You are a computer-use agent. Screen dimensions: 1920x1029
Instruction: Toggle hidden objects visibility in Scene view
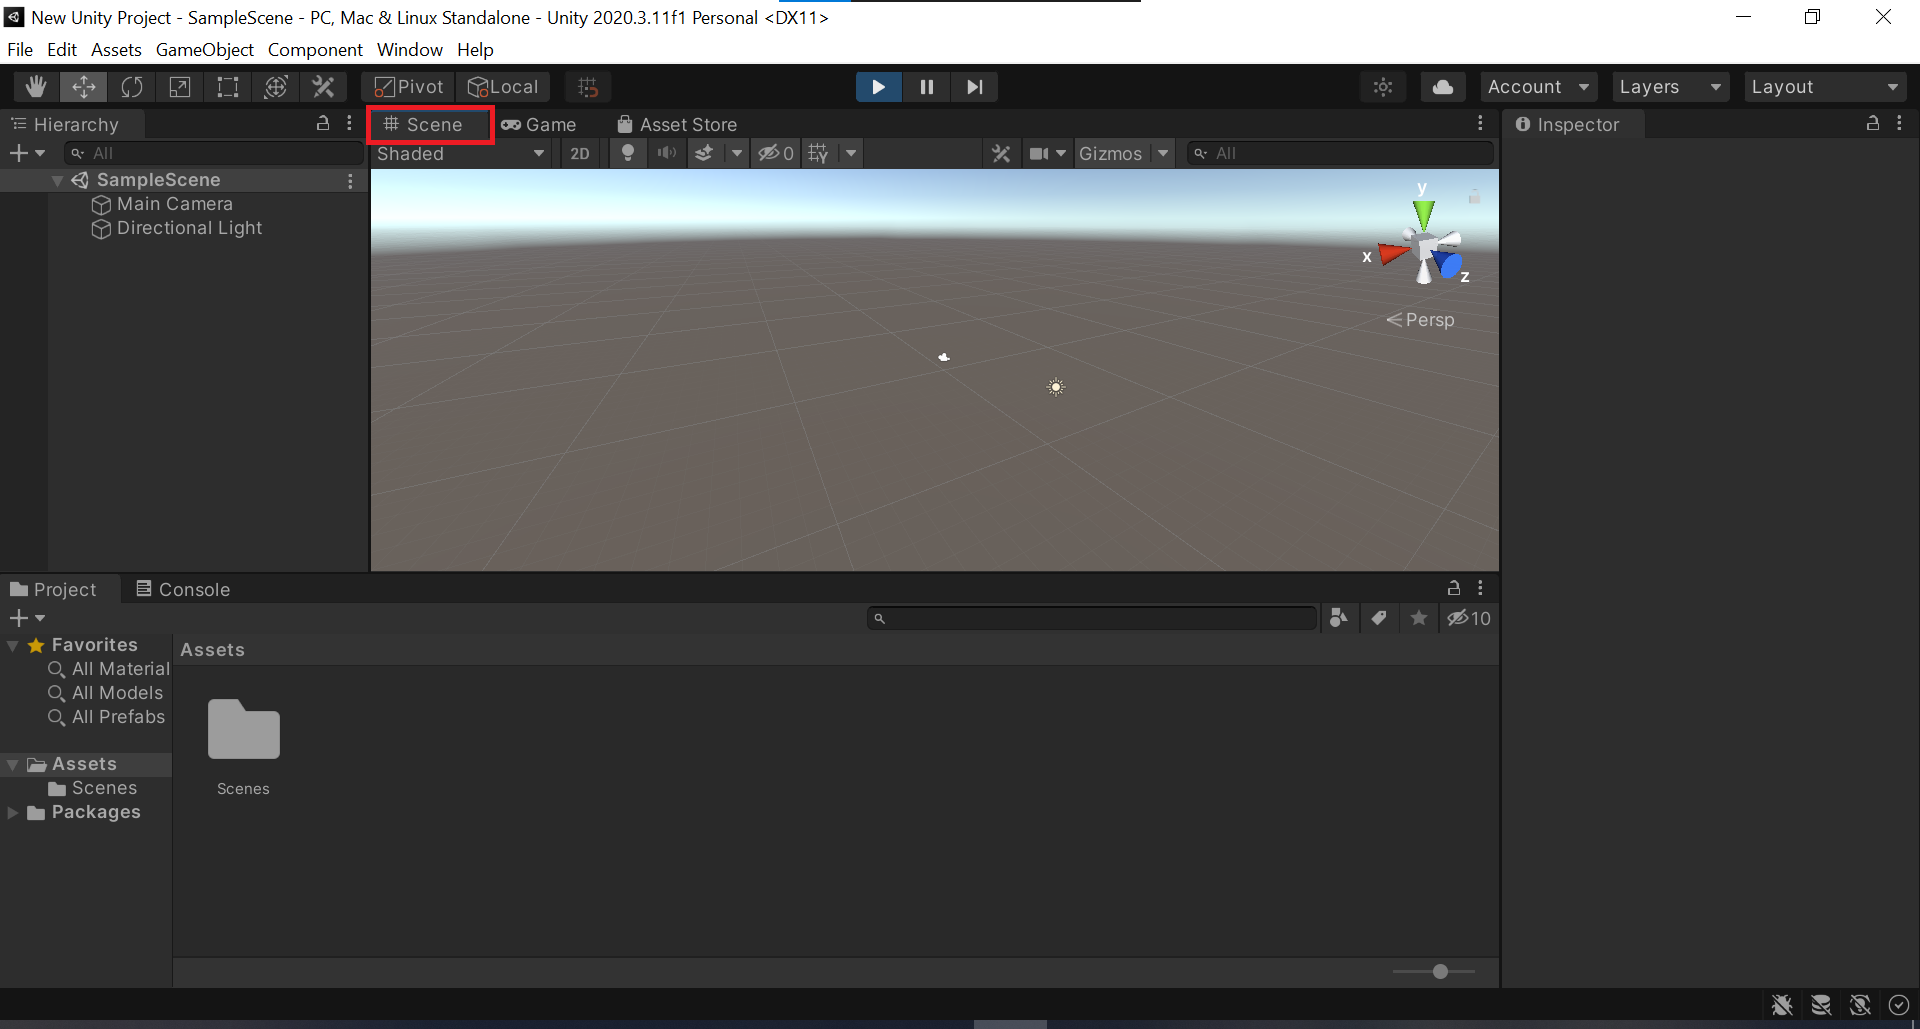point(776,153)
